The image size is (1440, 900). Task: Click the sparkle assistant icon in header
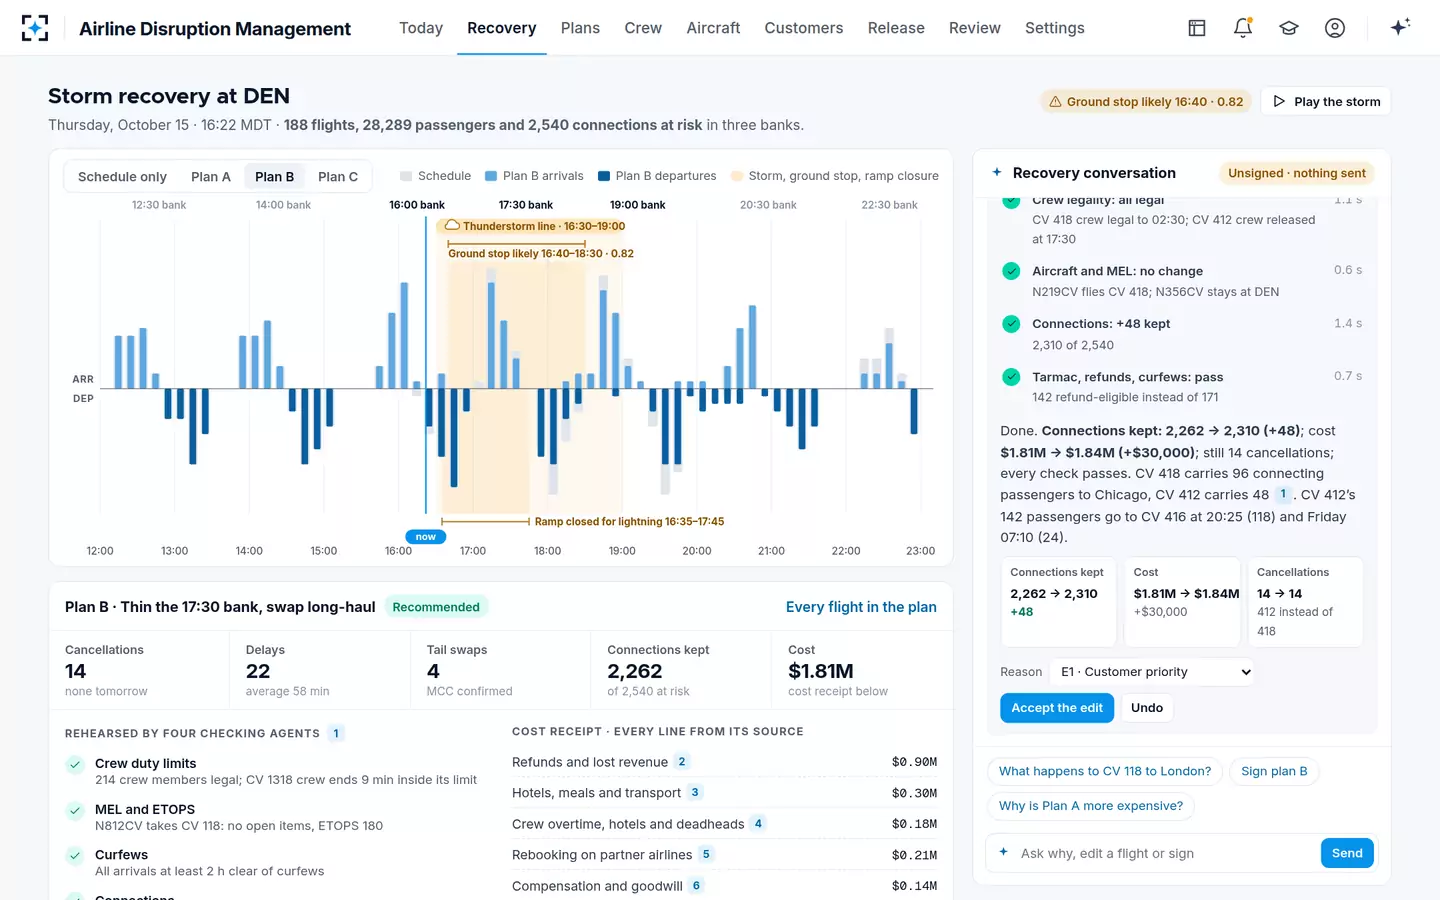click(1400, 27)
